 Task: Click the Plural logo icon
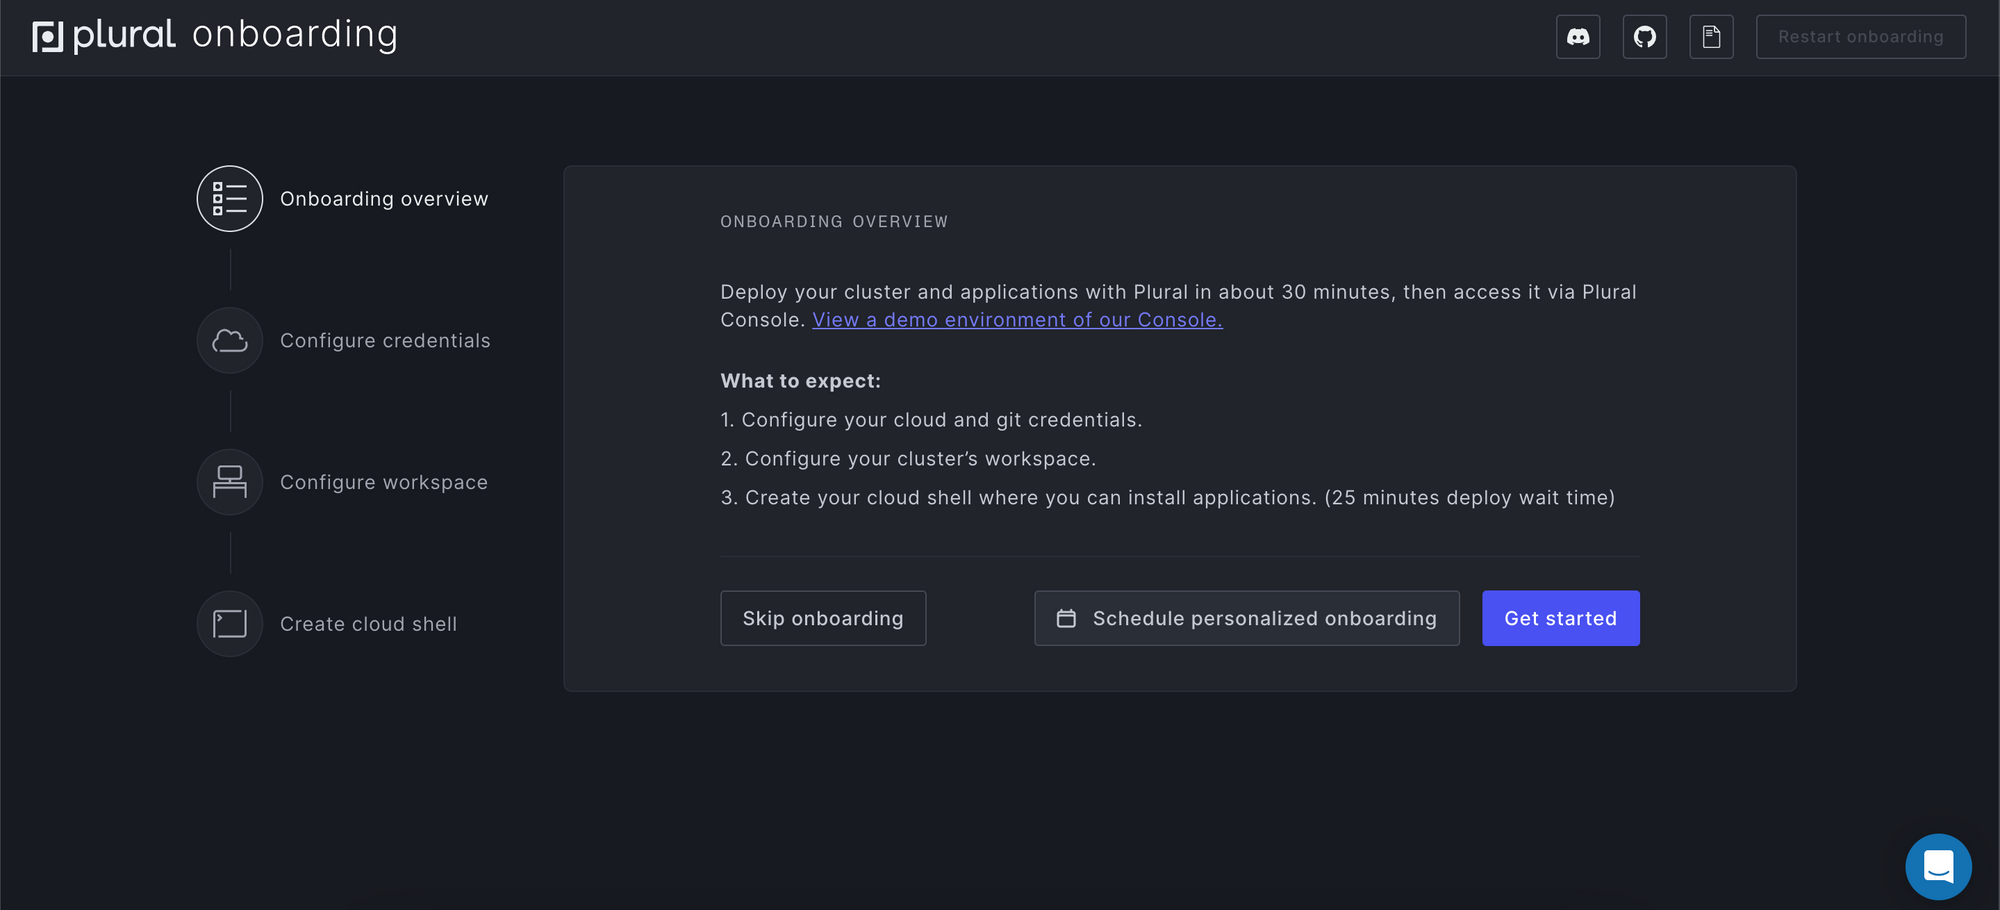tap(48, 37)
